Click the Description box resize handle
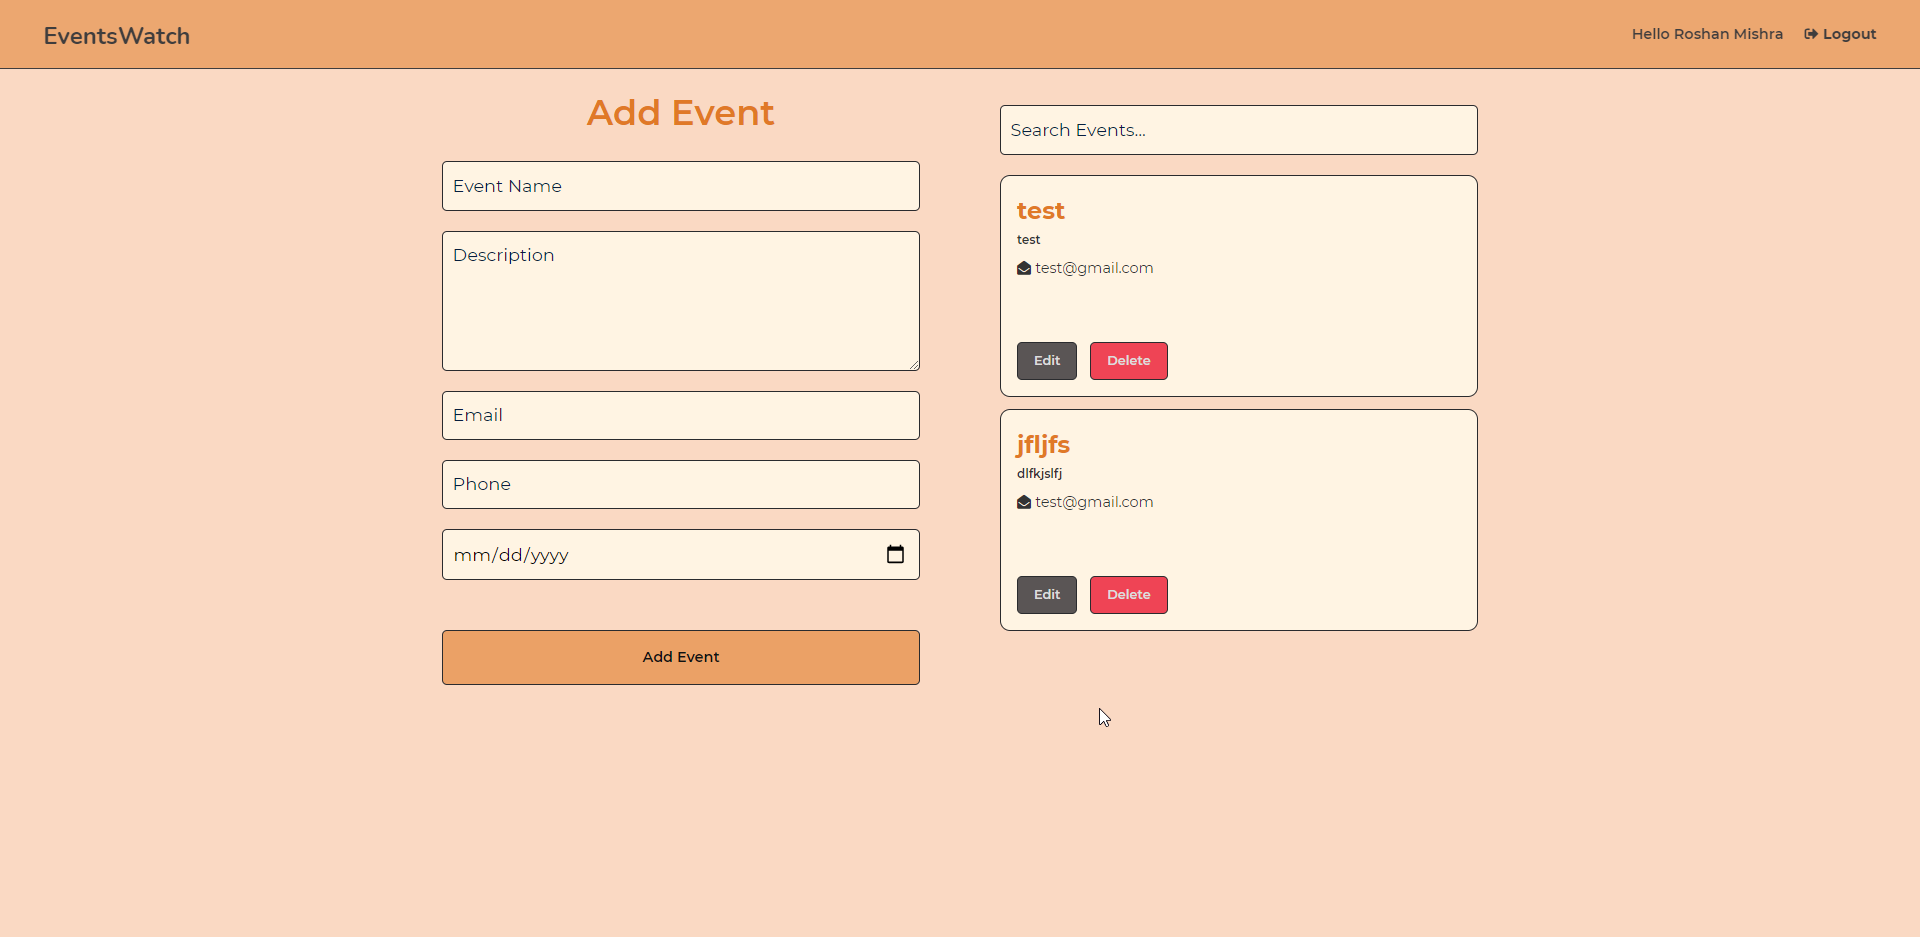Viewport: 1920px width, 937px height. click(x=913, y=365)
